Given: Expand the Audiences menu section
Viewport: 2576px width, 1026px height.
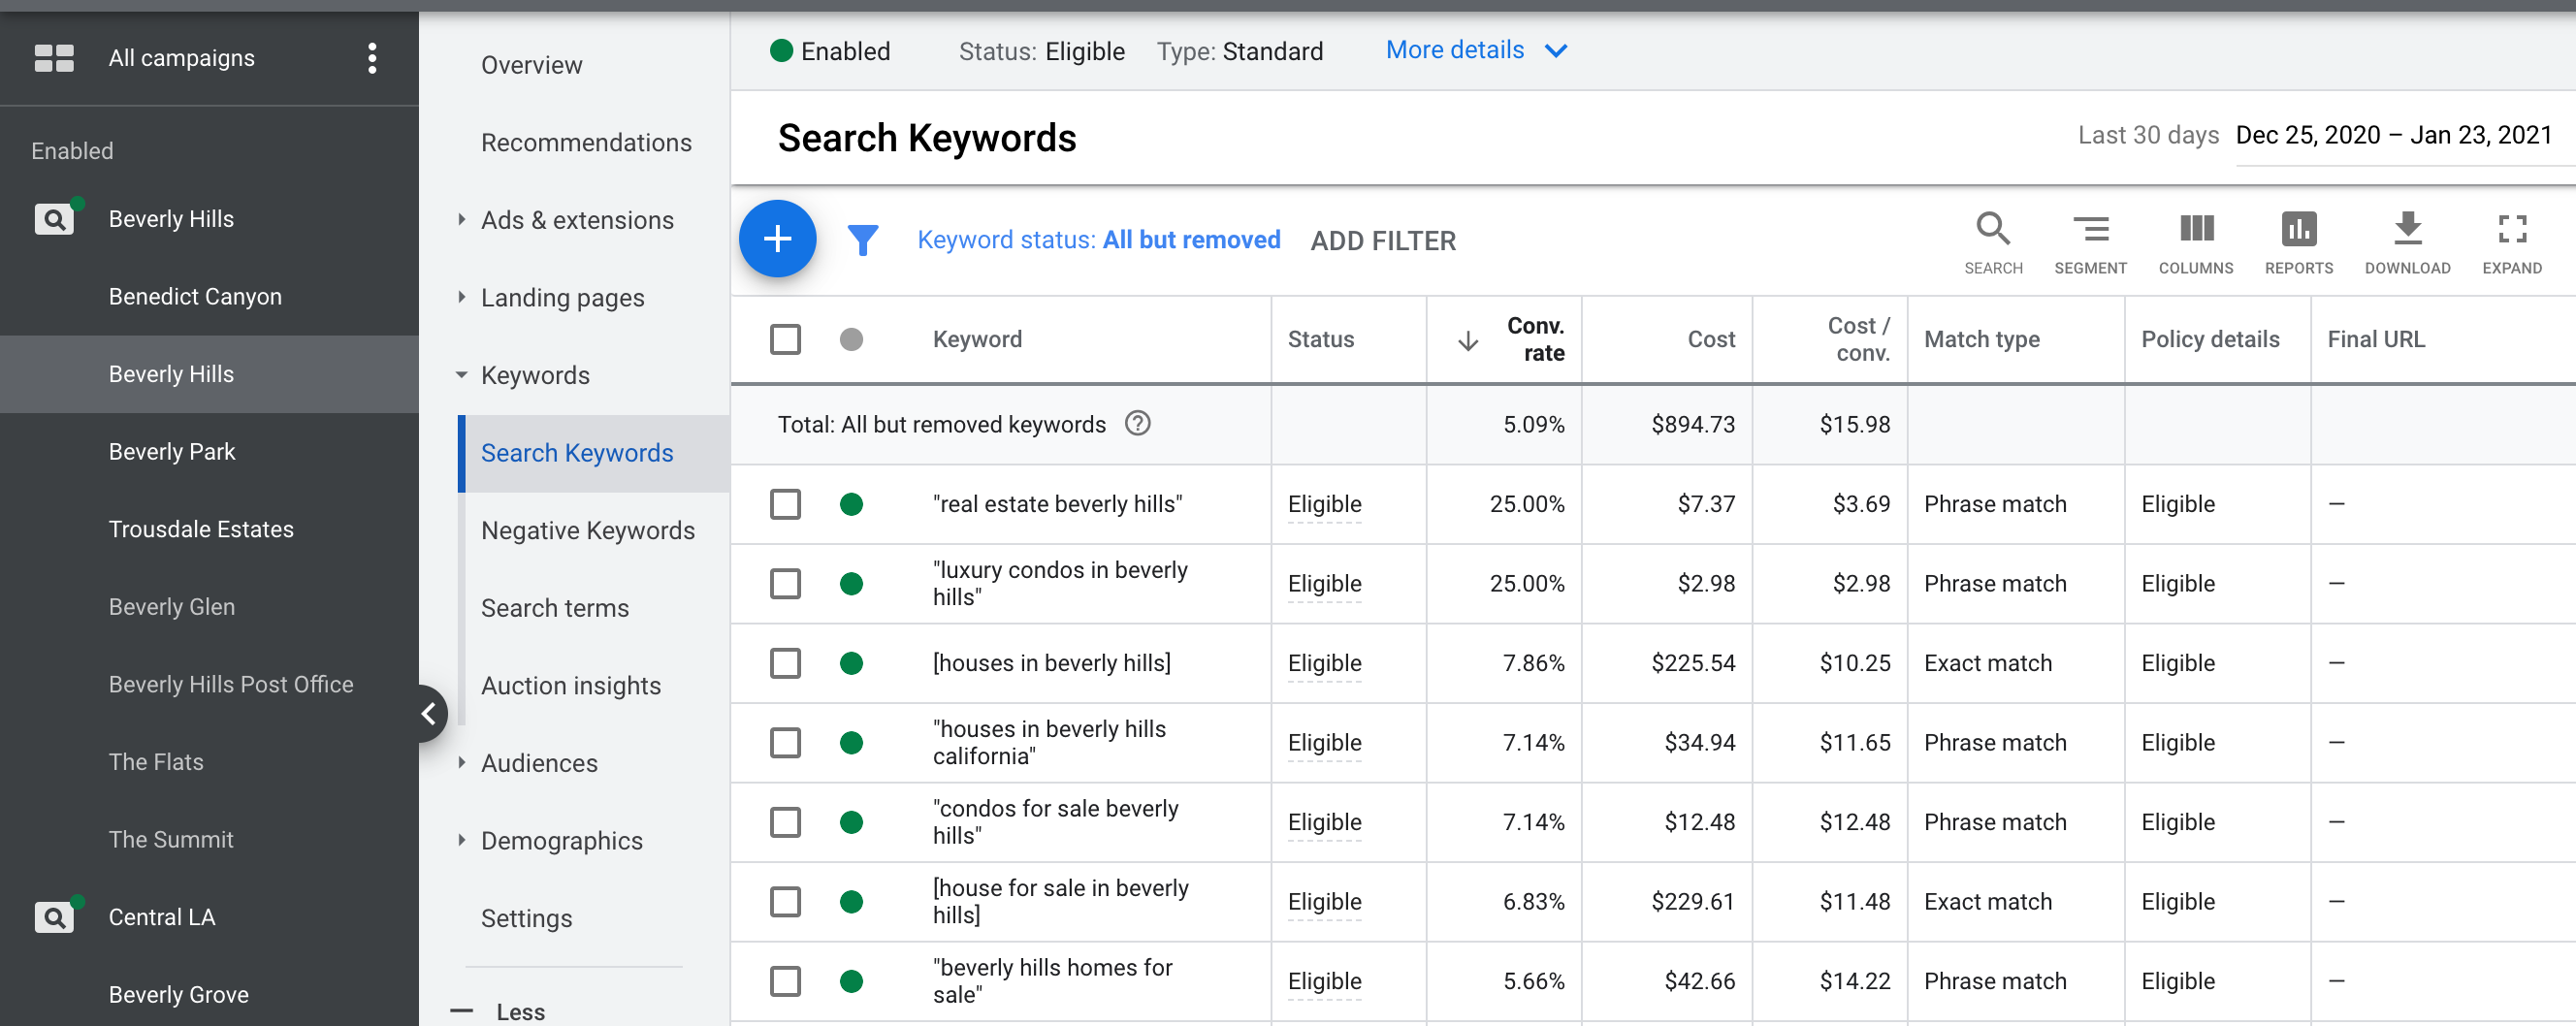Looking at the screenshot, I should pos(461,762).
